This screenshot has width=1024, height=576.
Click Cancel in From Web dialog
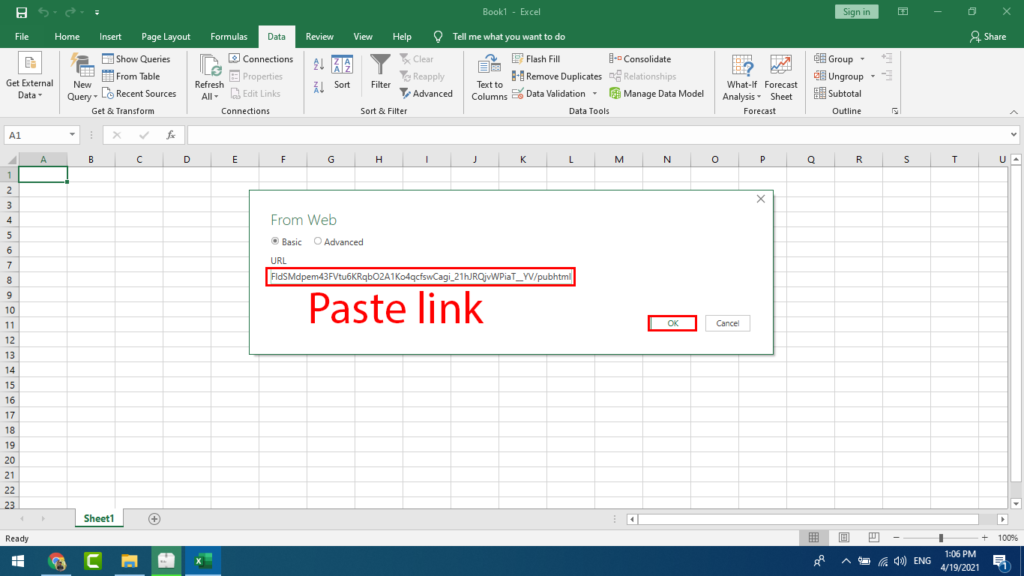[x=728, y=323]
